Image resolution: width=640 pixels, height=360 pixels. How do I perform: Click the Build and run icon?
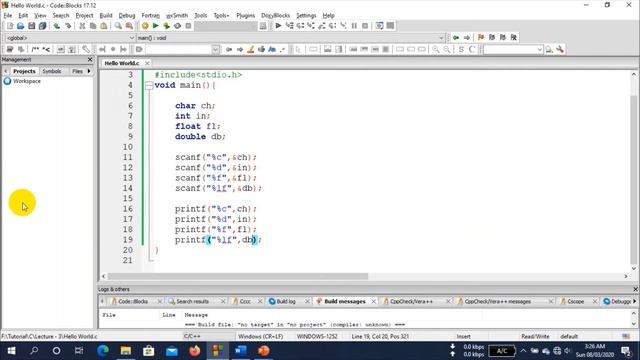pyautogui.click(x=167, y=26)
